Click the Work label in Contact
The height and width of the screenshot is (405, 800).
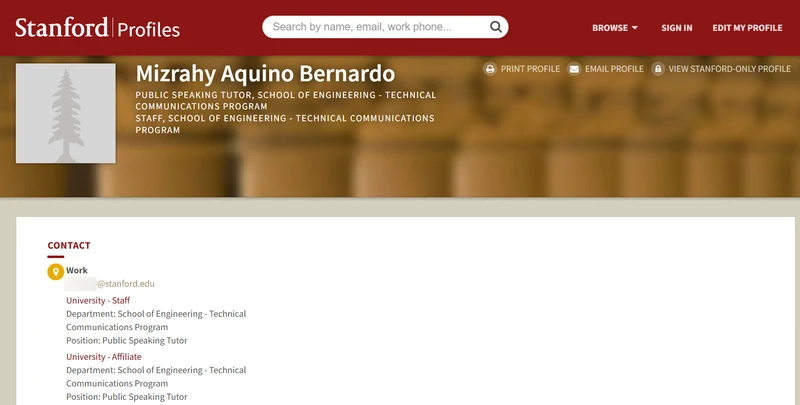77,270
